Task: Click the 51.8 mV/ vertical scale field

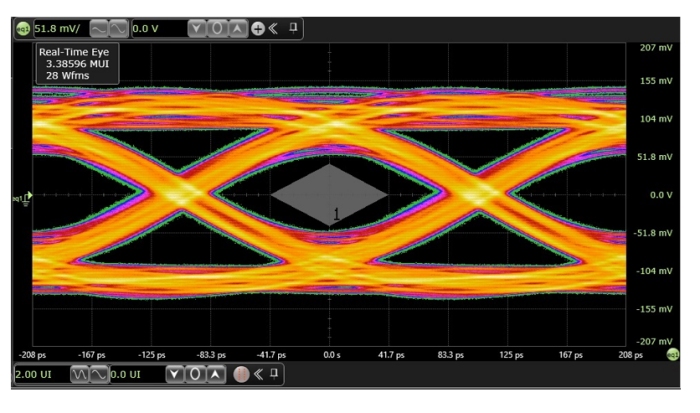Action: [x=56, y=29]
